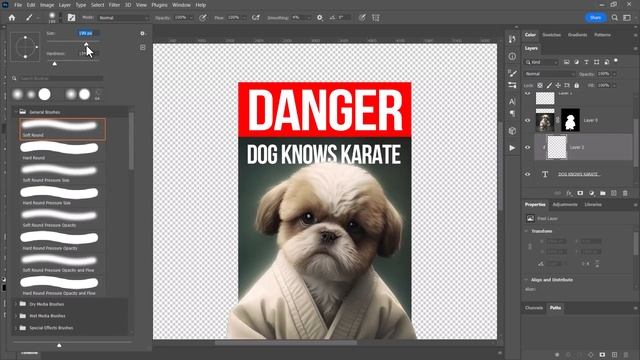Click the Search Brushes field
Screen dimensions: 640x360
61,78
